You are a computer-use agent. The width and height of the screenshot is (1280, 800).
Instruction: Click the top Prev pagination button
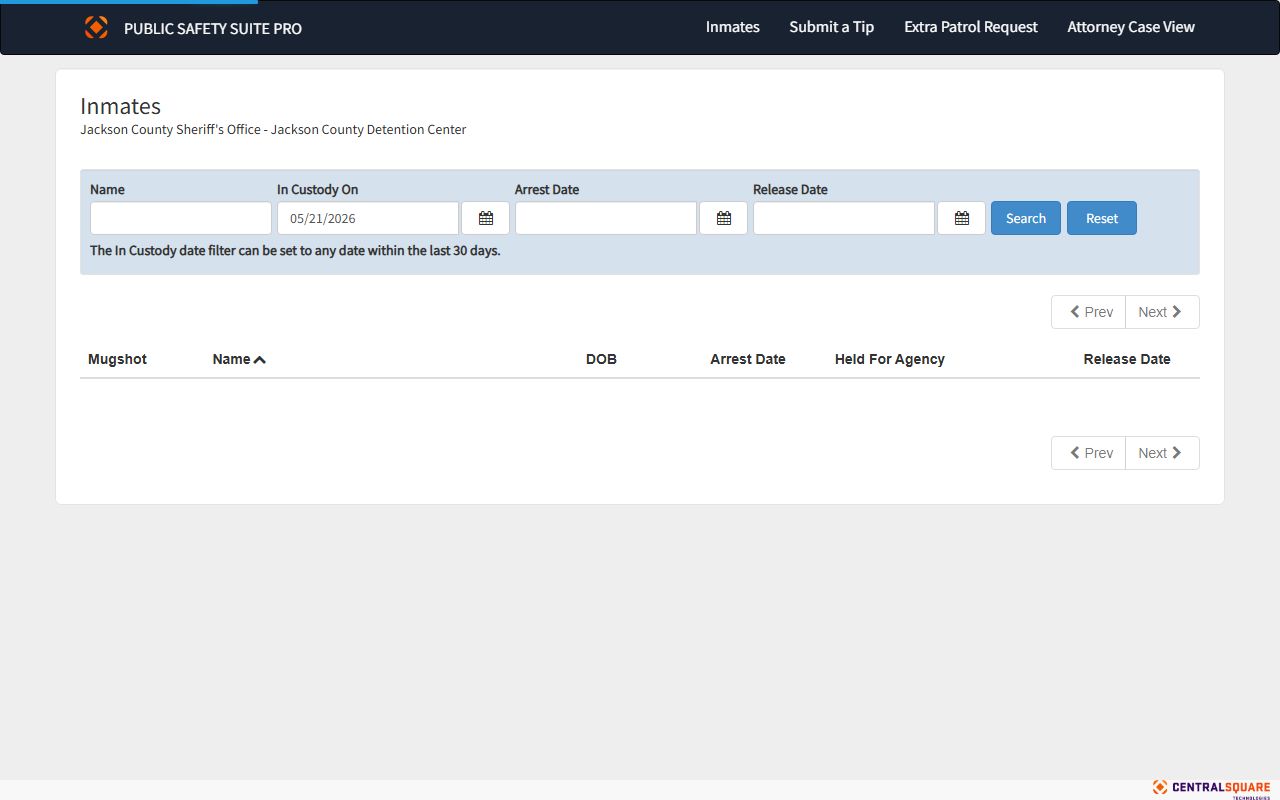tap(1088, 312)
